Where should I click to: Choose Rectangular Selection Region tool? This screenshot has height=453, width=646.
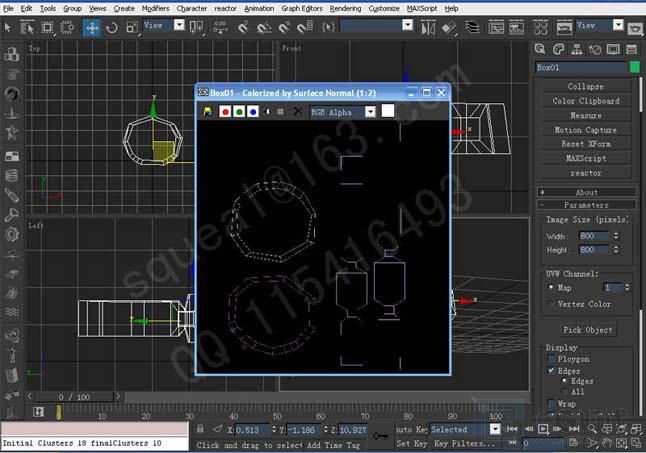[47, 28]
